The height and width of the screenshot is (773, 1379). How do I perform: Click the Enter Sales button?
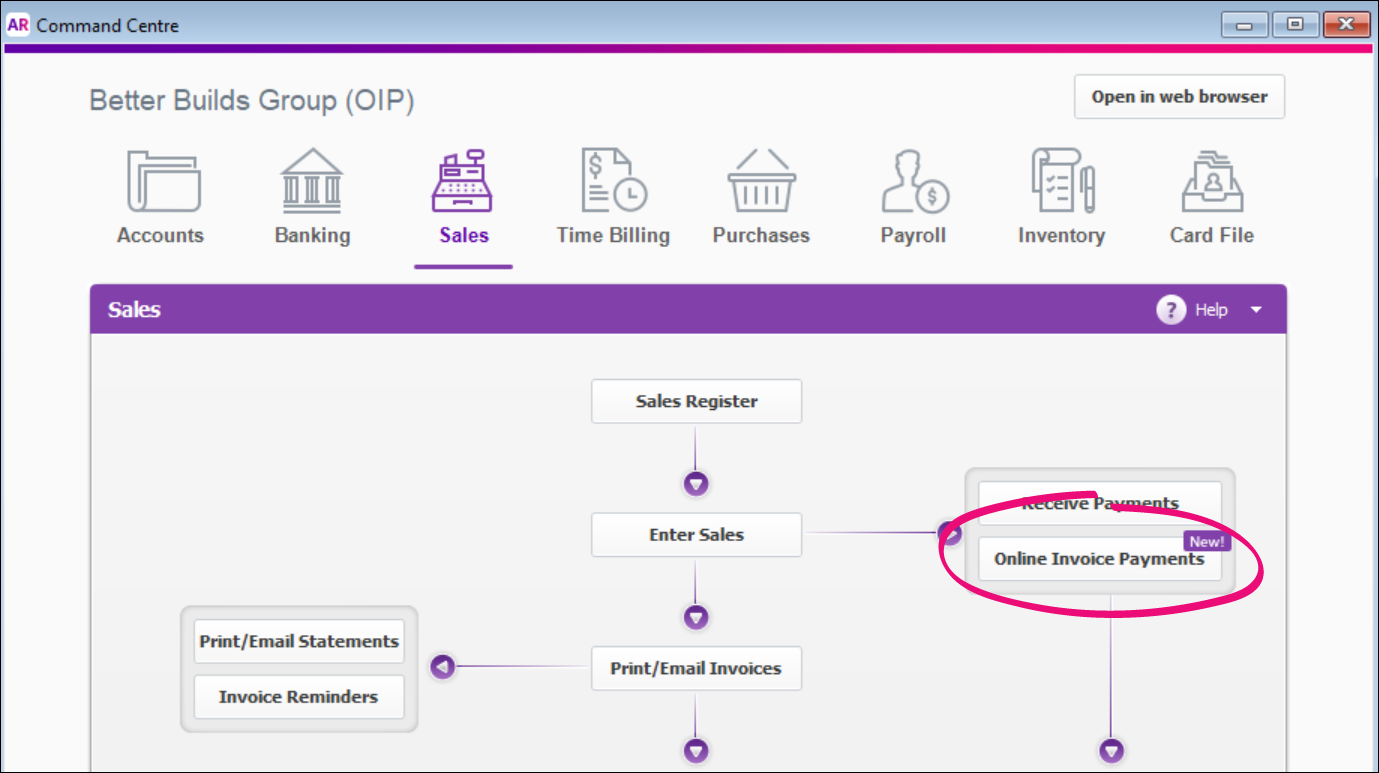(697, 535)
